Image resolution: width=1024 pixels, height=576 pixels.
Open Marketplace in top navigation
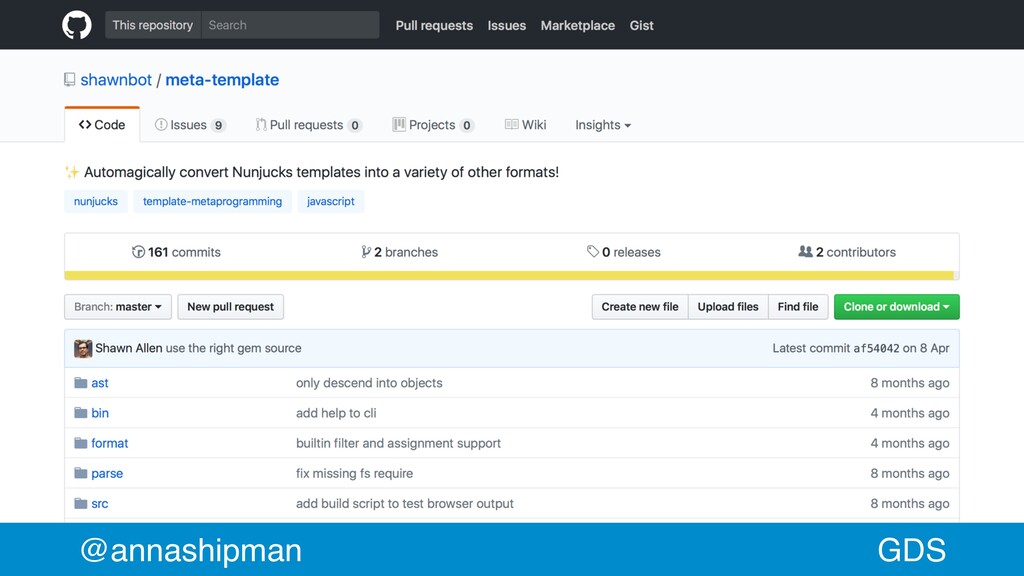pos(577,25)
